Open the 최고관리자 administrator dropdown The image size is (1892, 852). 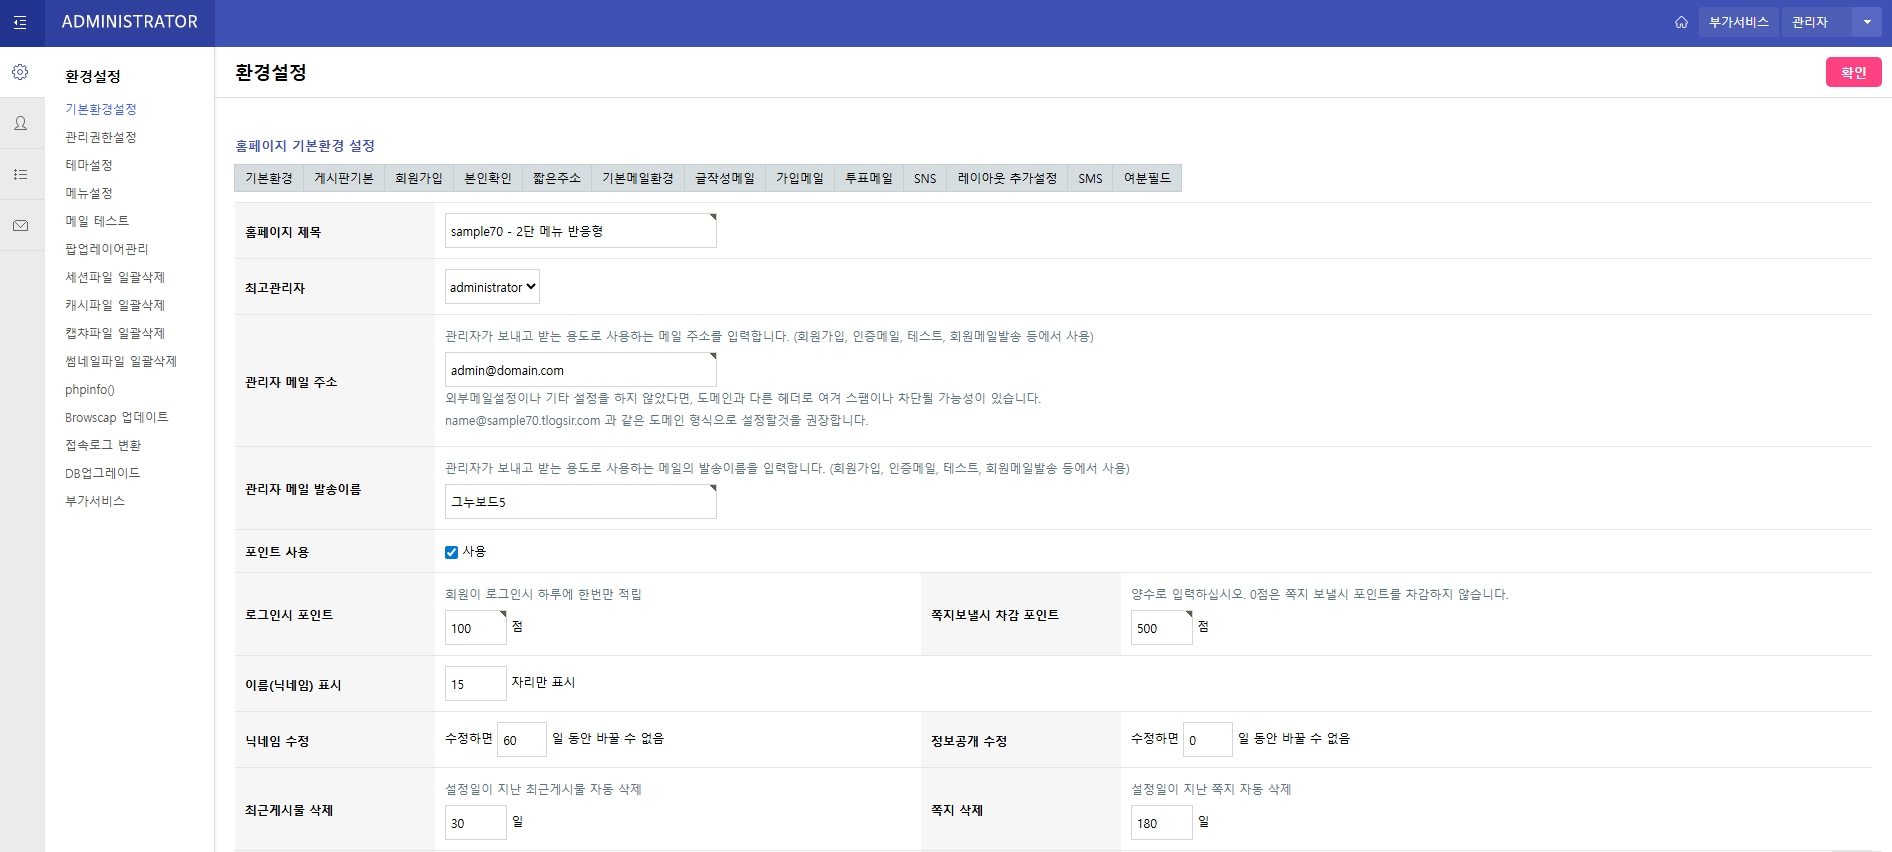[492, 287]
